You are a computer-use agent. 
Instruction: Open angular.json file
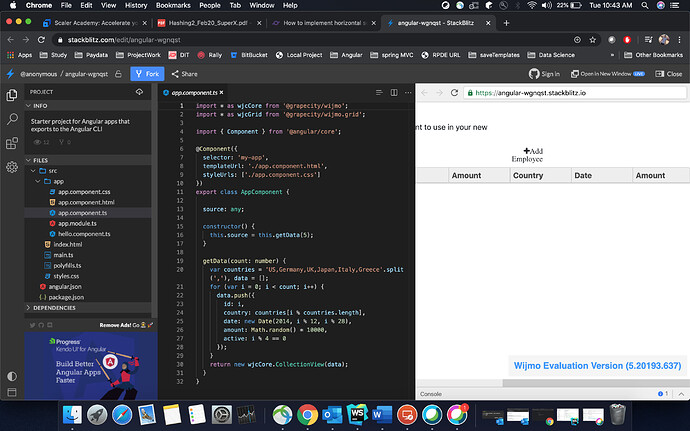pos(65,287)
